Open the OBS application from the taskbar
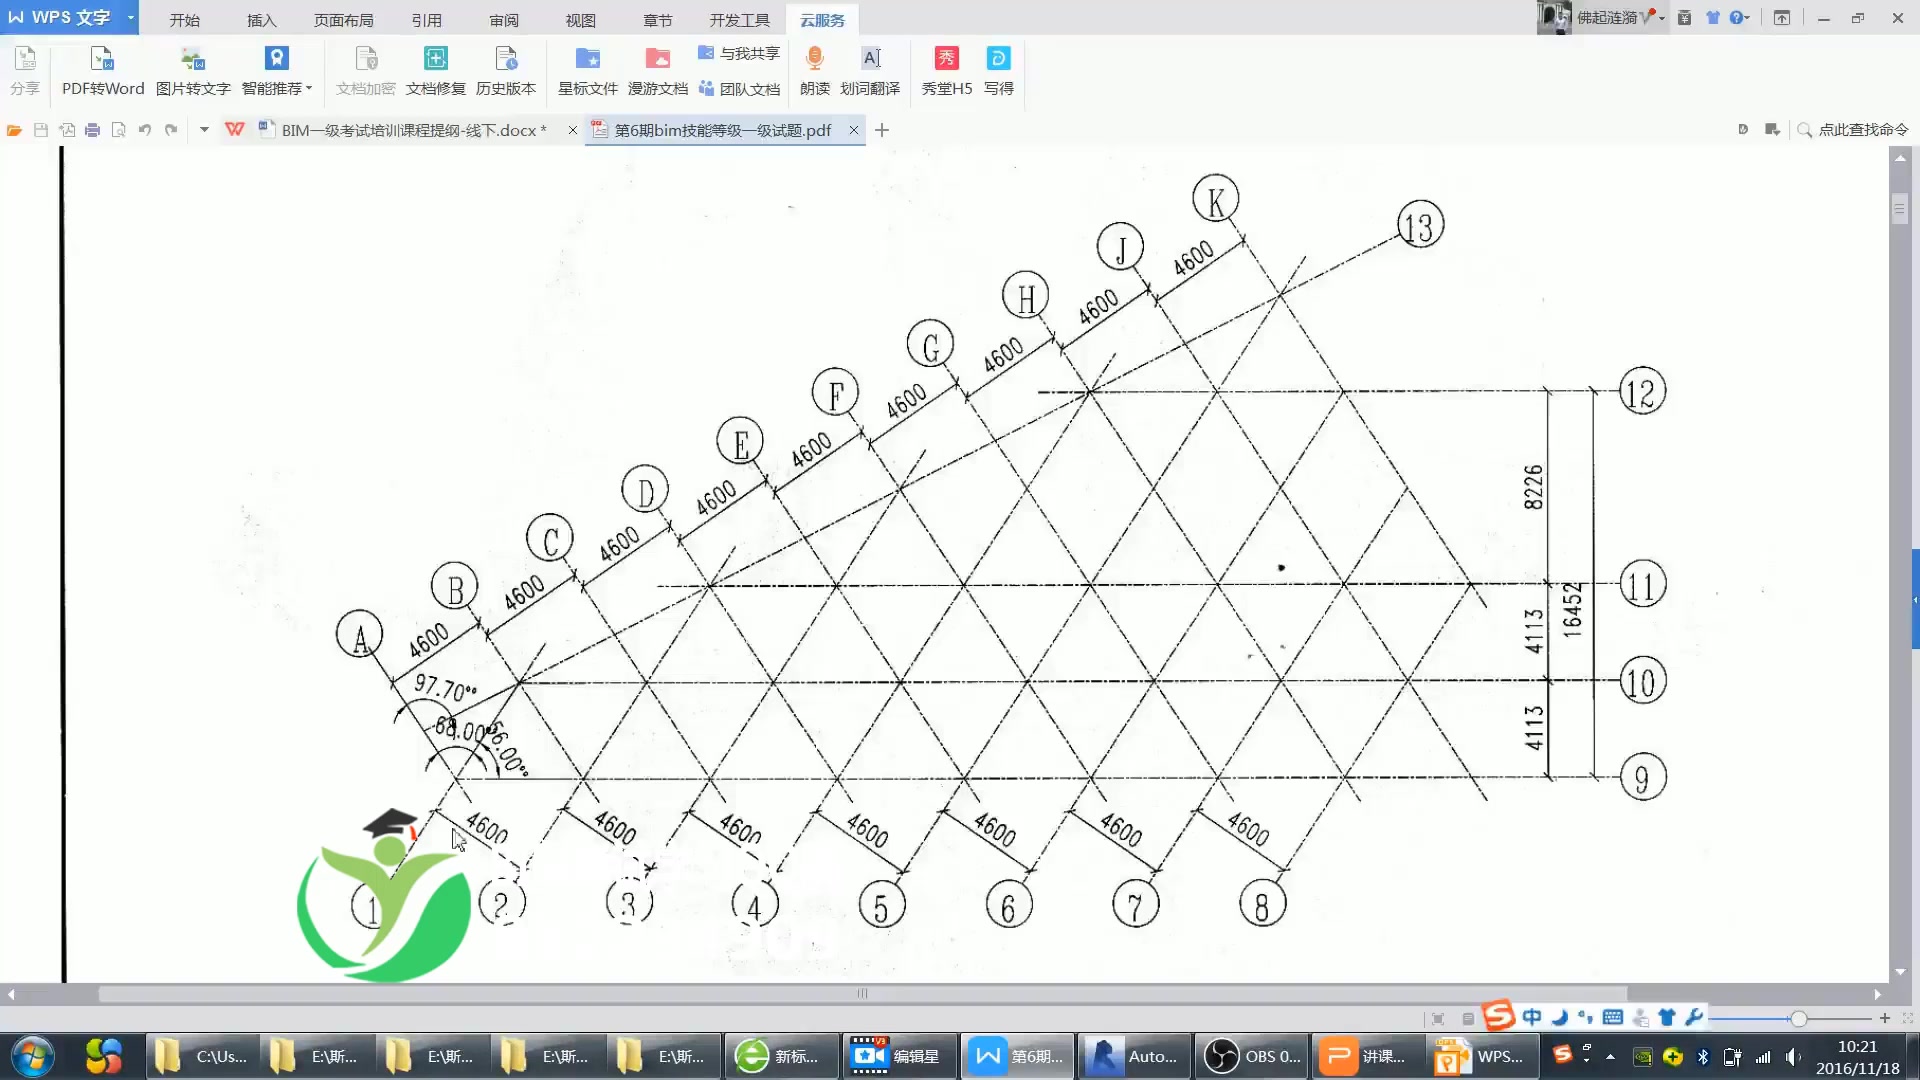Screen dimensions: 1920x1080 coord(1250,1056)
